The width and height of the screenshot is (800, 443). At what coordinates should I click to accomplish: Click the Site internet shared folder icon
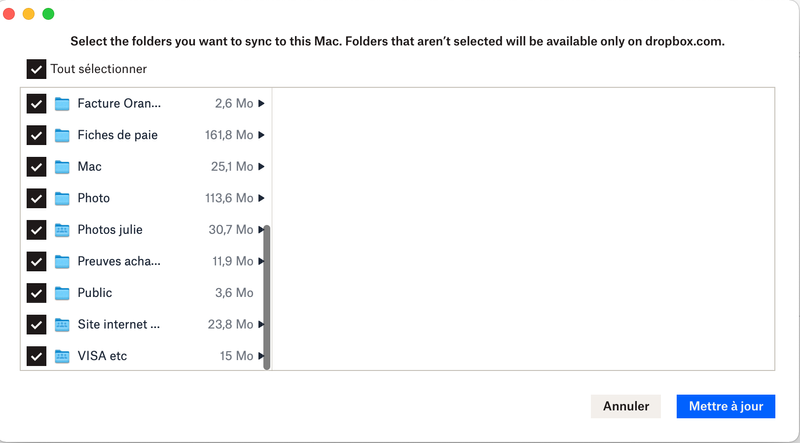[x=63, y=324]
